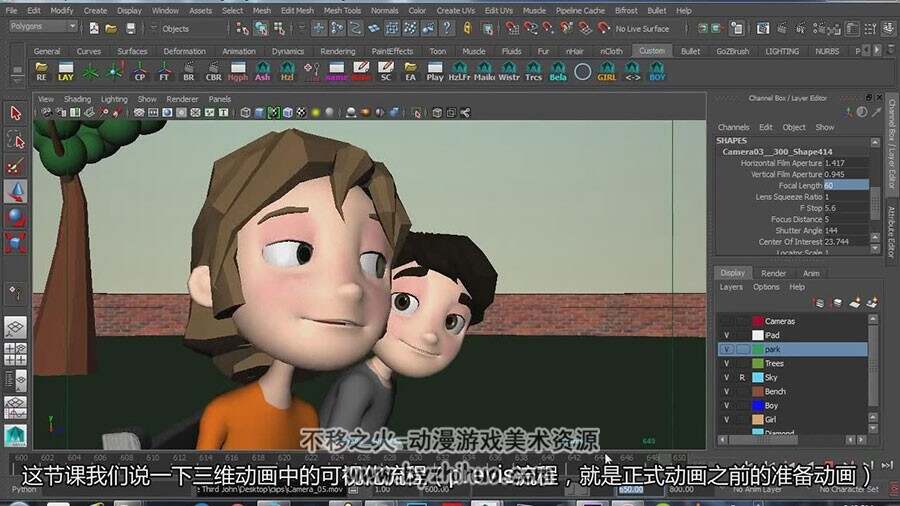Click the Boy layer blue color swatch
Image resolution: width=900 pixels, height=506 pixels.
pyautogui.click(x=758, y=406)
